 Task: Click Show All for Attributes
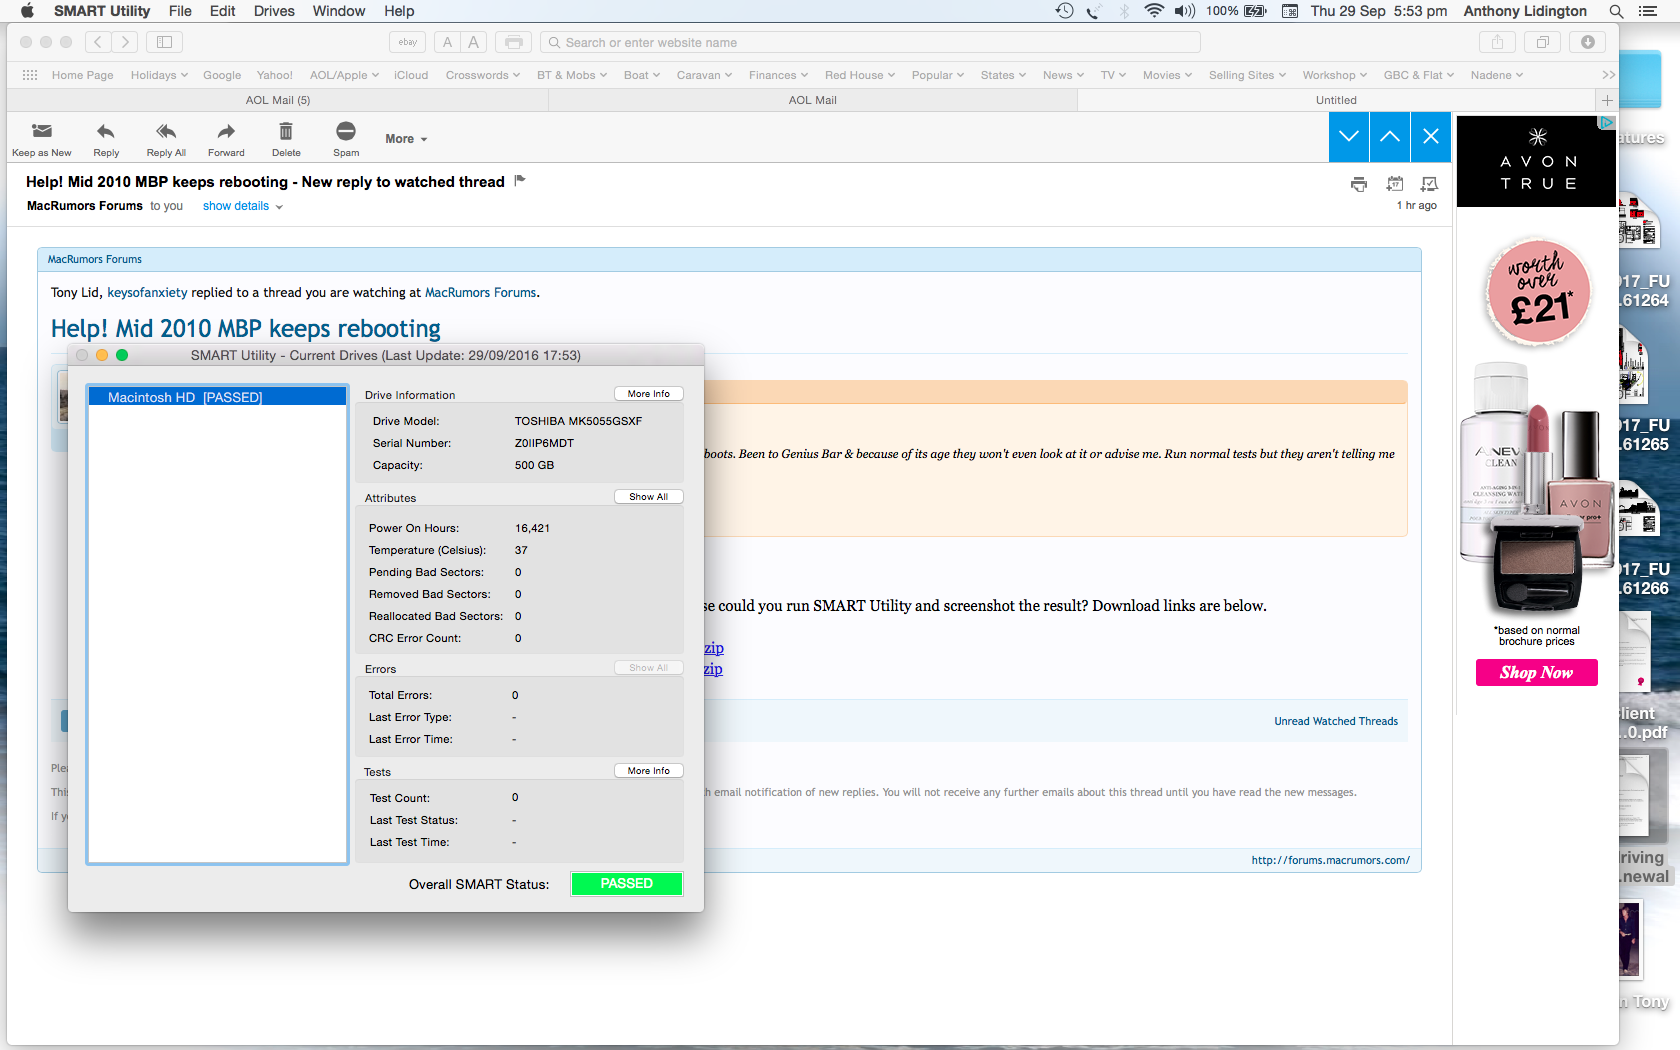click(x=648, y=497)
